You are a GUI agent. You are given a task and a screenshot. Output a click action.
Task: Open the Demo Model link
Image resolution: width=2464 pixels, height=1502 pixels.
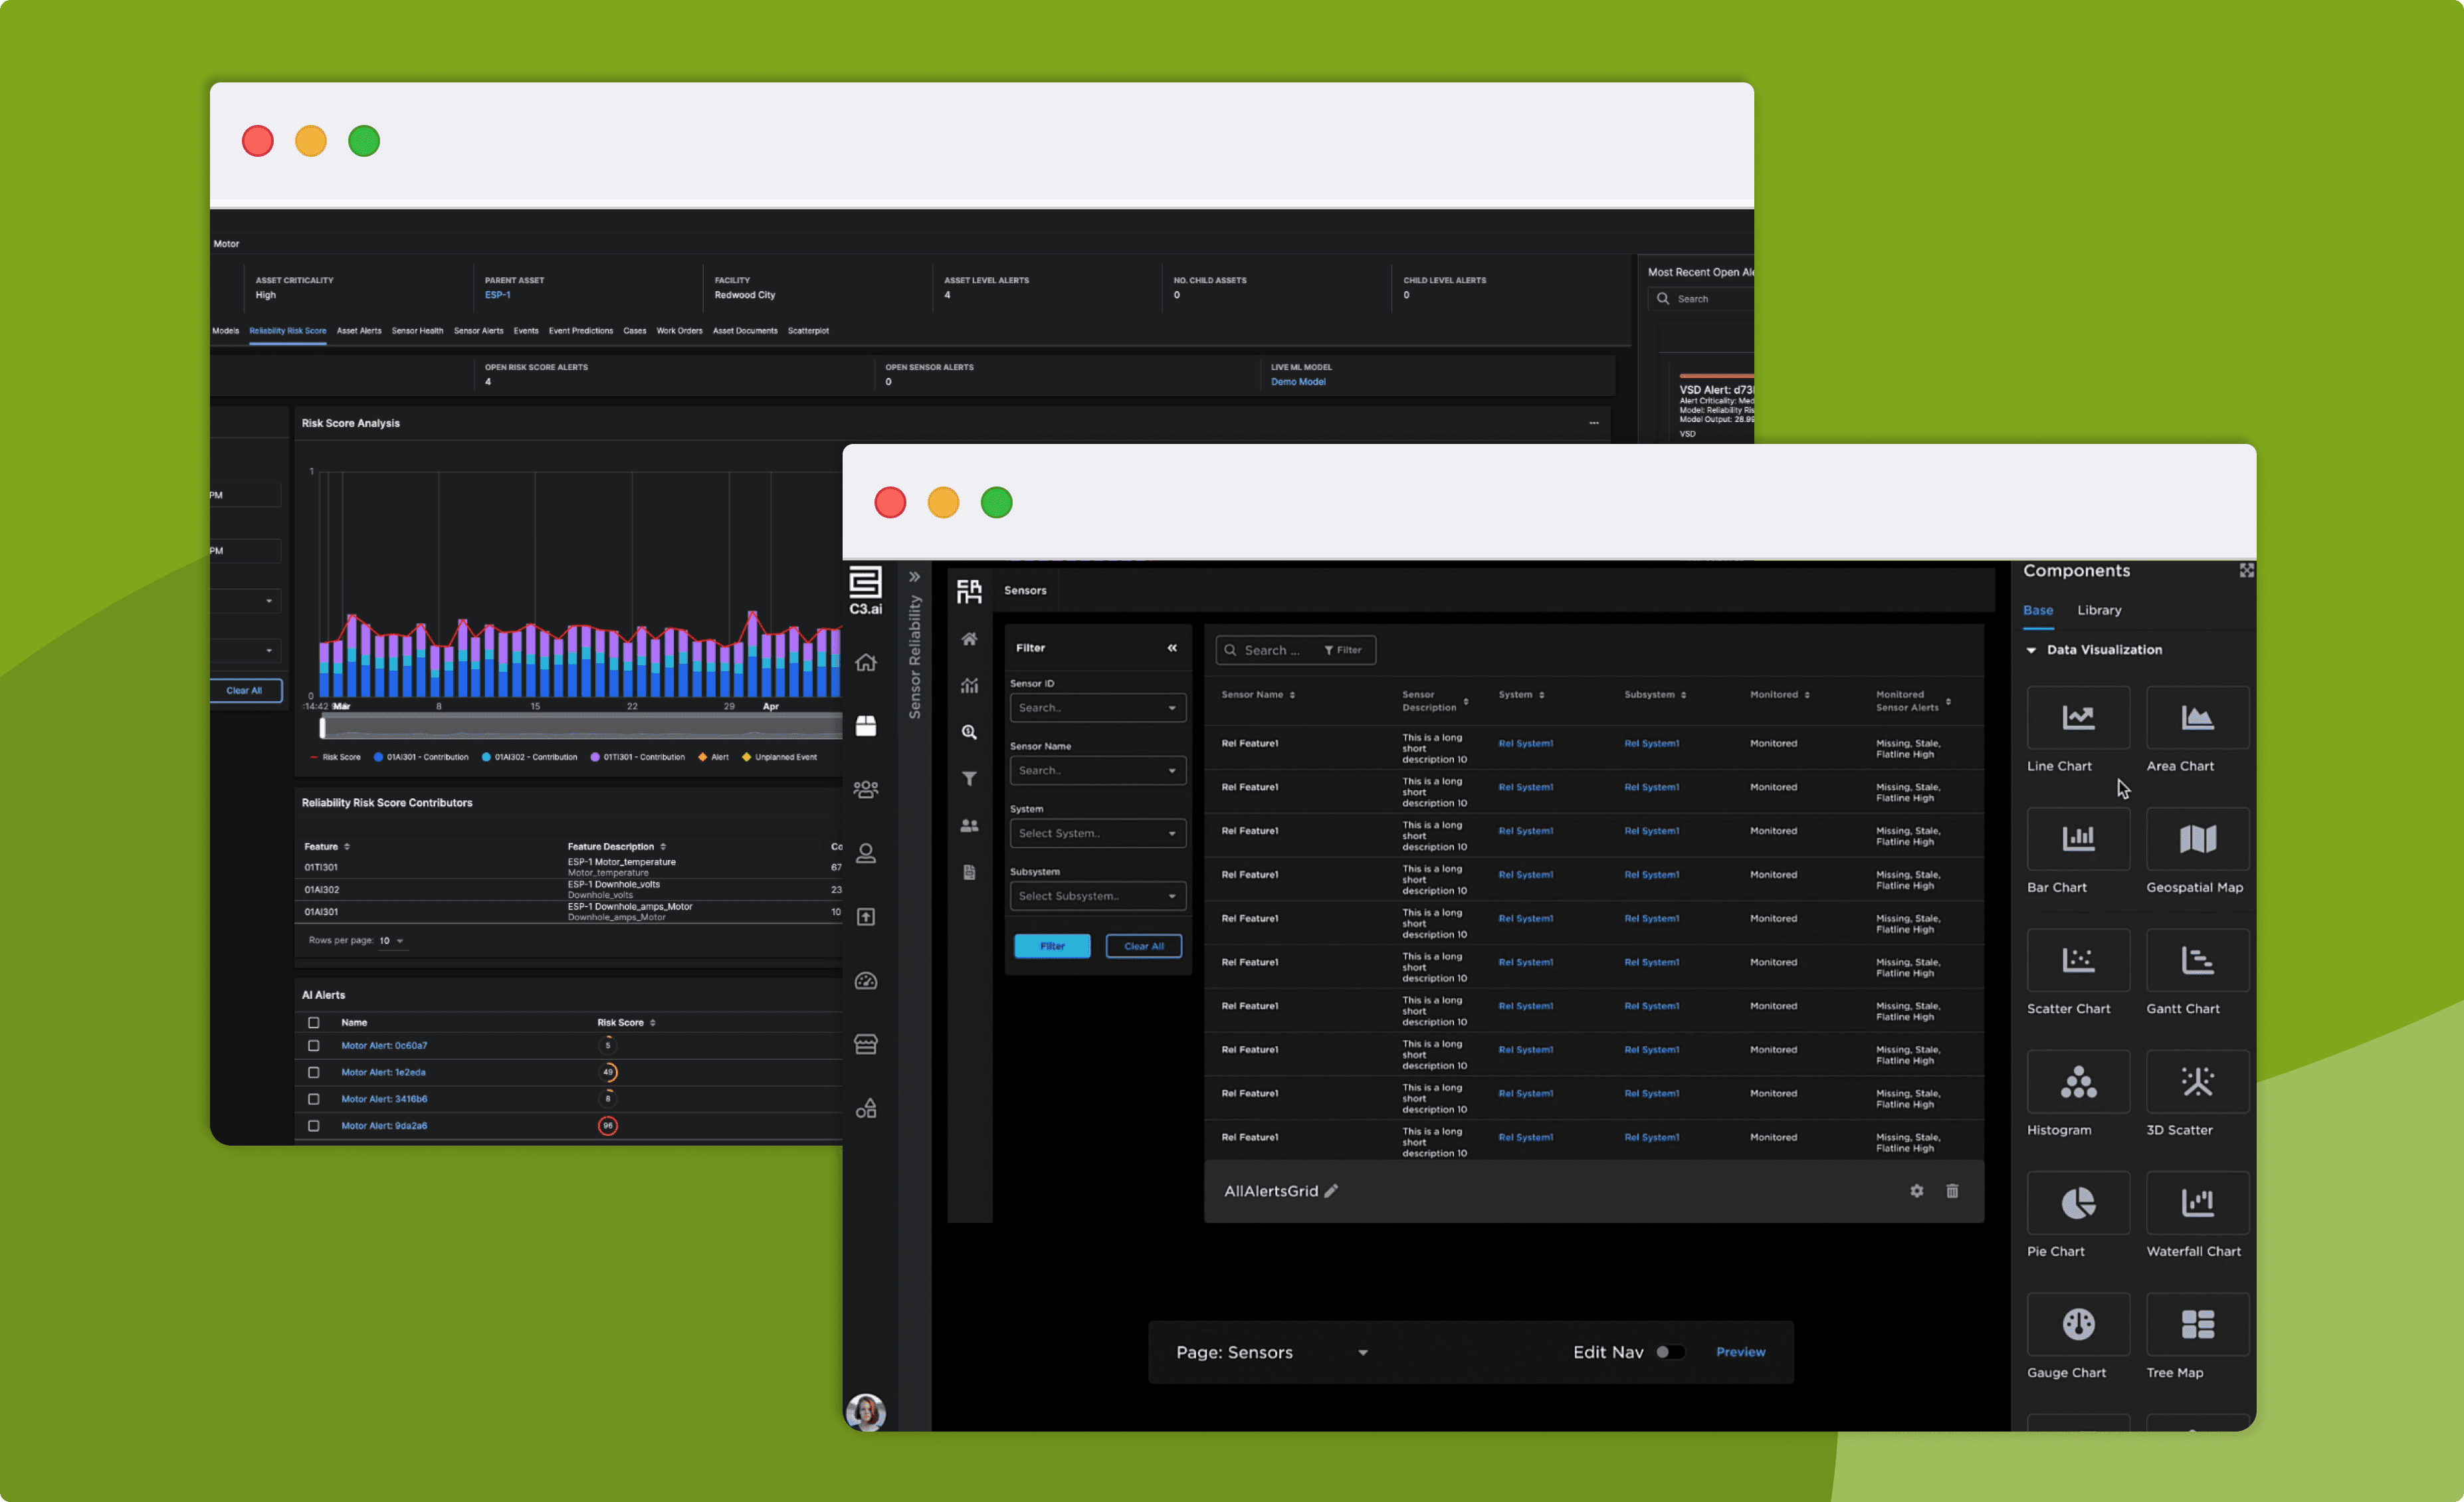pyautogui.click(x=1298, y=382)
